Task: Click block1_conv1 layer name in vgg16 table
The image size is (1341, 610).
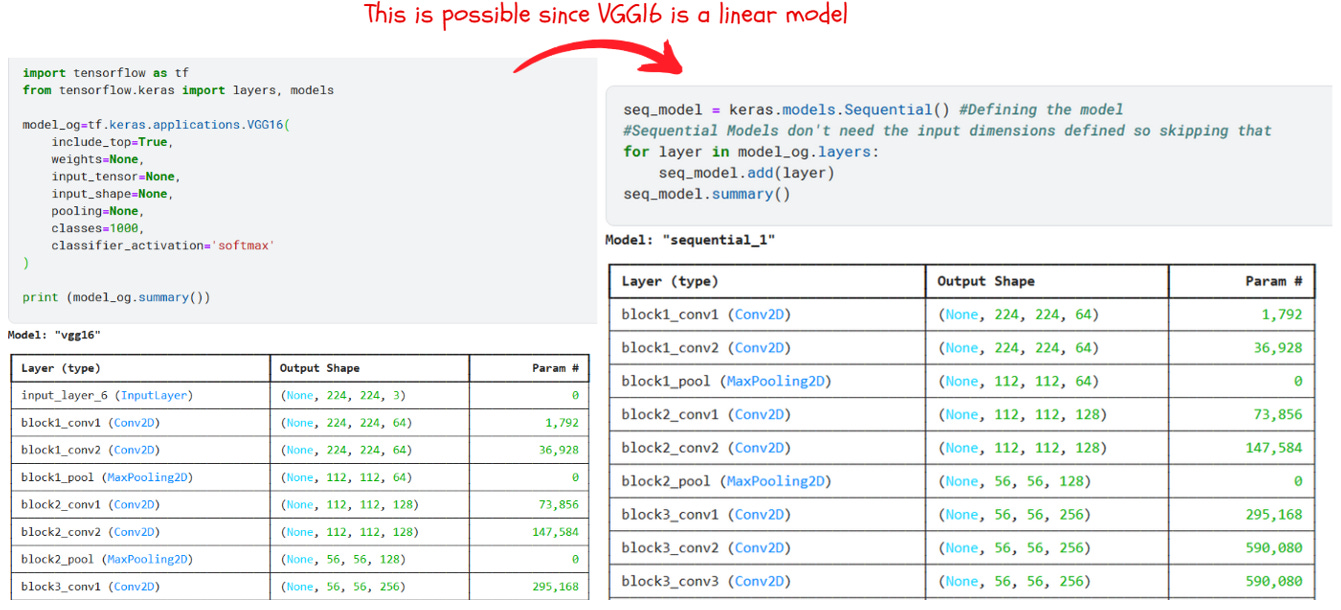Action: 90,423
